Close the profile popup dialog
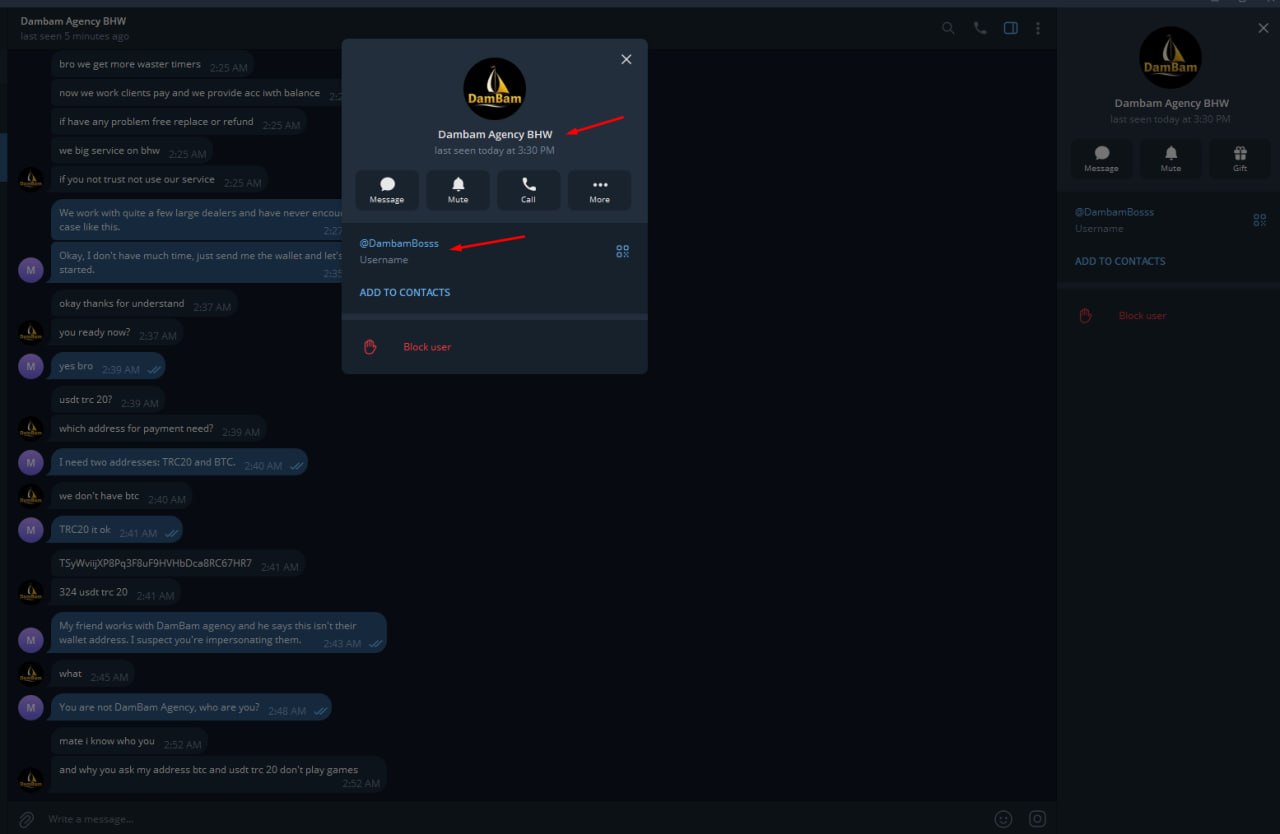The width and height of the screenshot is (1280, 834). tap(626, 59)
